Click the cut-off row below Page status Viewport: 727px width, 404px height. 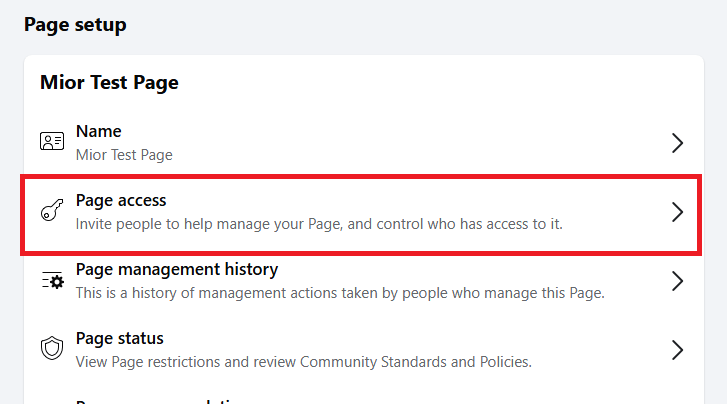160,398
